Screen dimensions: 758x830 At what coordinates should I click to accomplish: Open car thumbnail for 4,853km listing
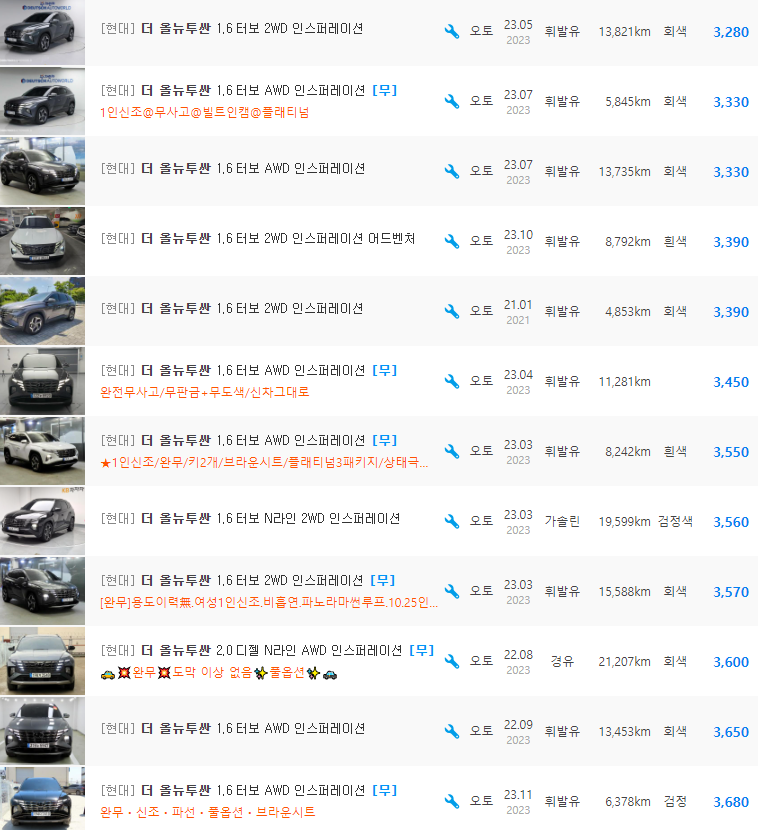(42, 311)
